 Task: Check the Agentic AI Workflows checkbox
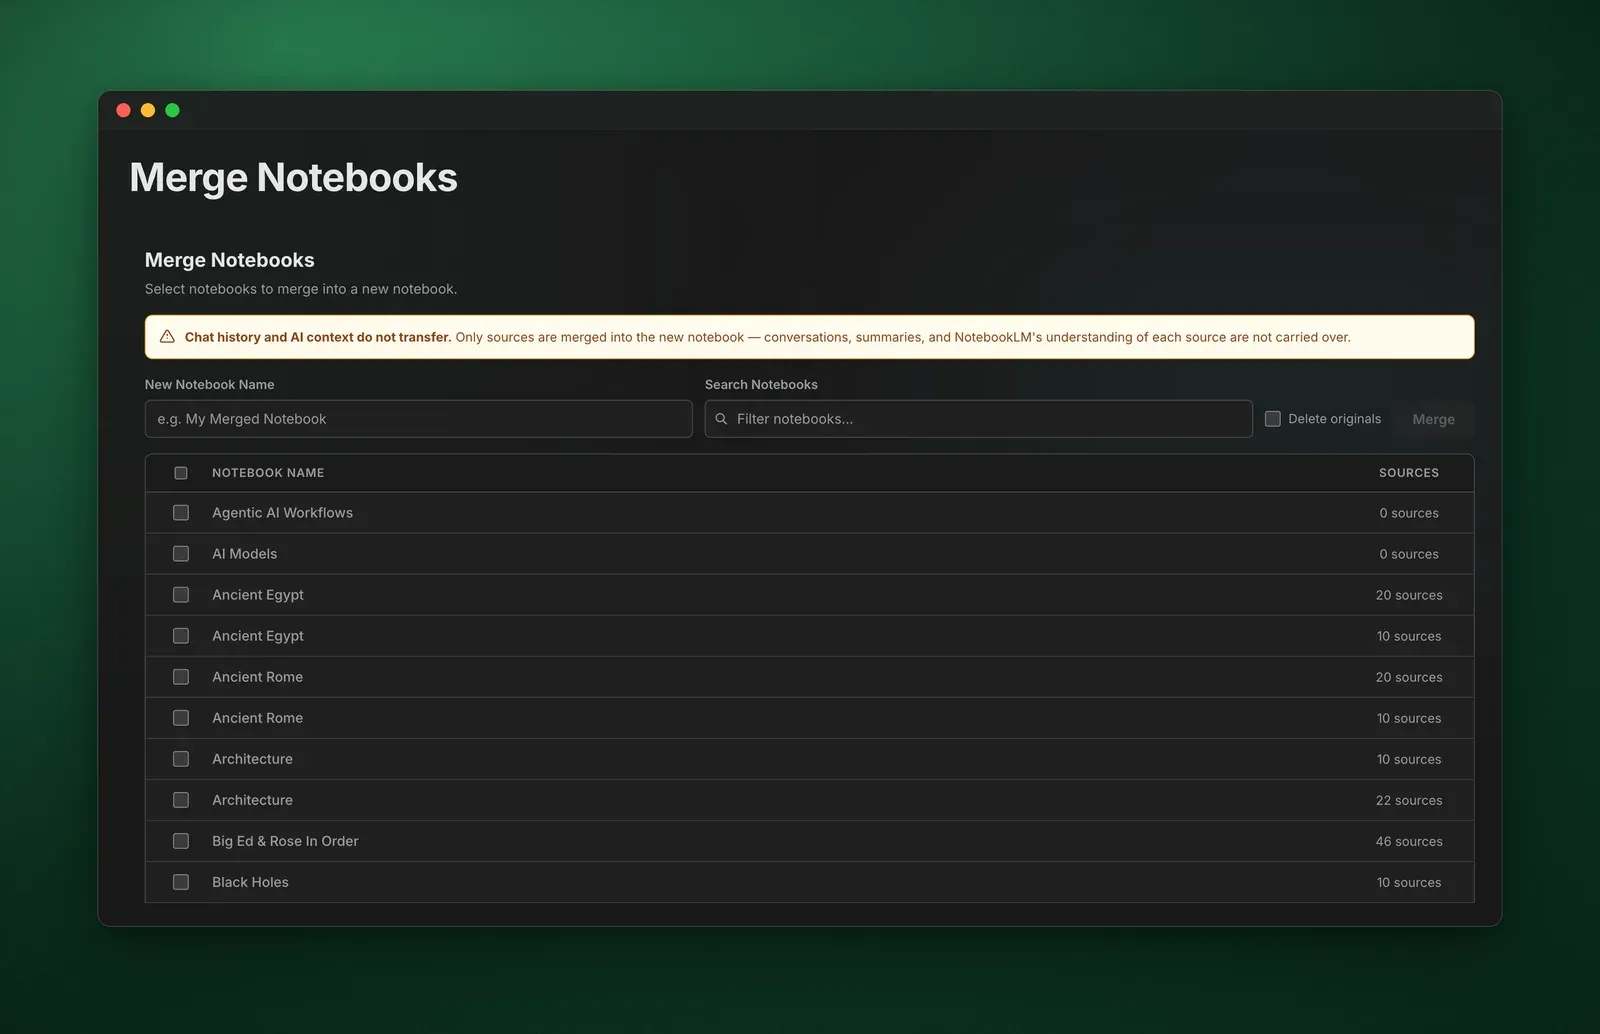181,513
